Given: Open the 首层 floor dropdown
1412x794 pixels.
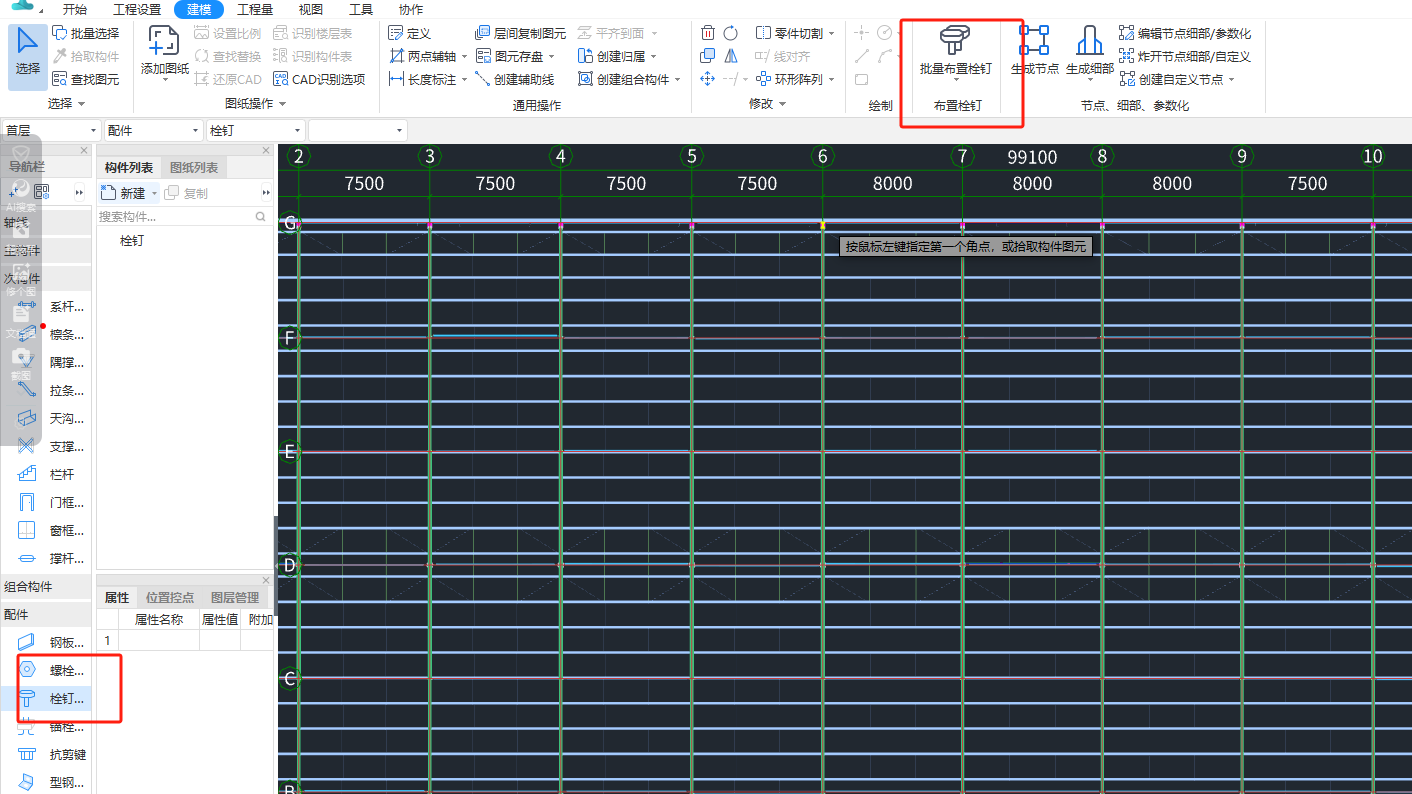Looking at the screenshot, I should pos(51,131).
